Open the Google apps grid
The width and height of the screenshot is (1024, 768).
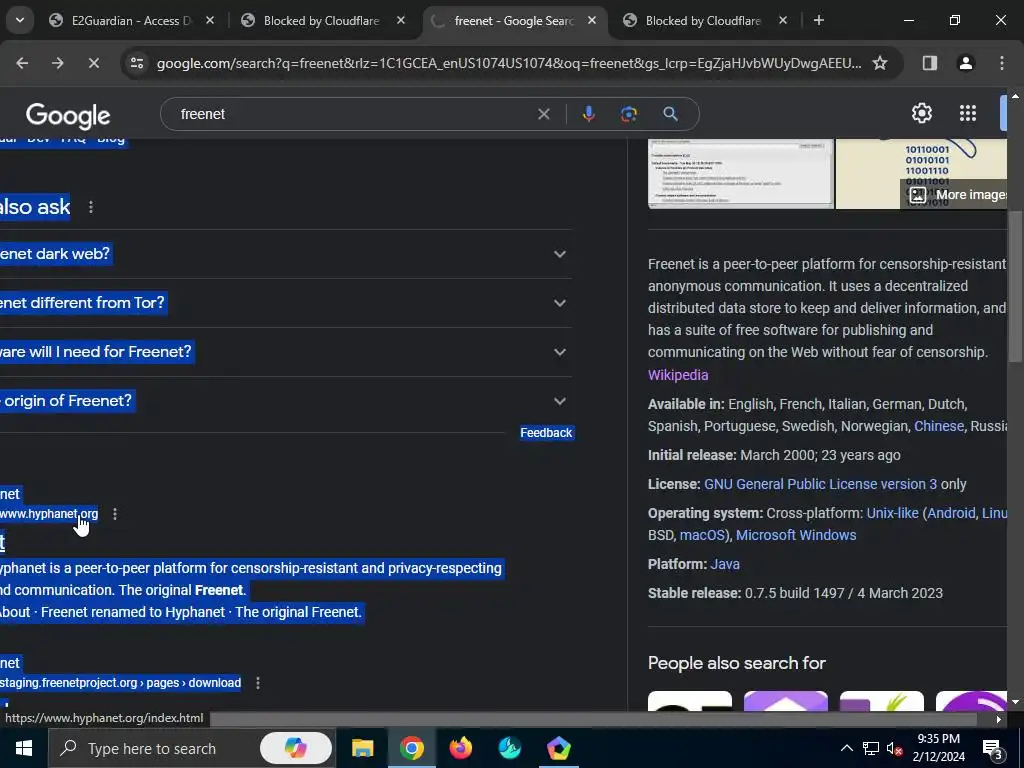point(968,113)
